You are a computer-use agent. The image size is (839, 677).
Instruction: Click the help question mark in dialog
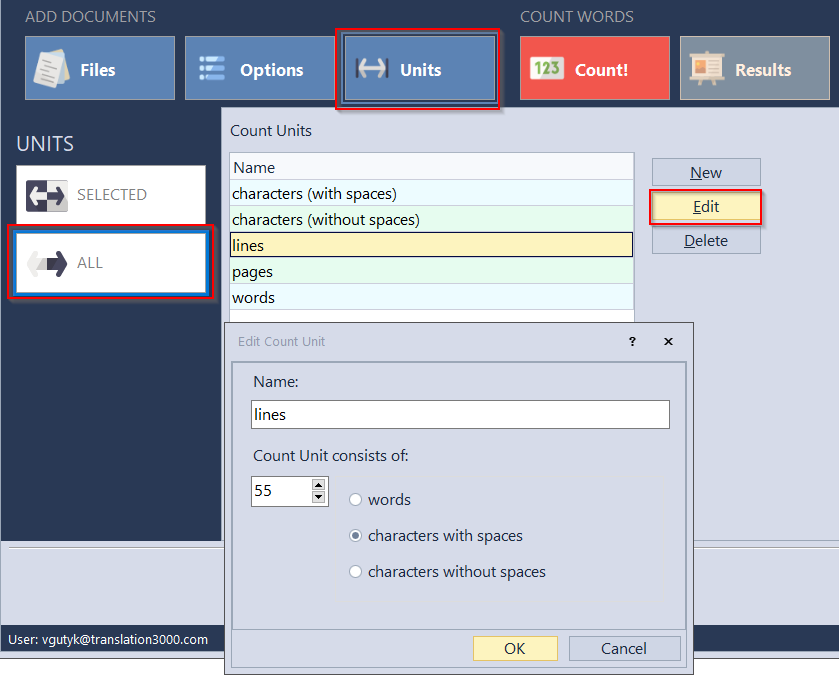coord(632,342)
